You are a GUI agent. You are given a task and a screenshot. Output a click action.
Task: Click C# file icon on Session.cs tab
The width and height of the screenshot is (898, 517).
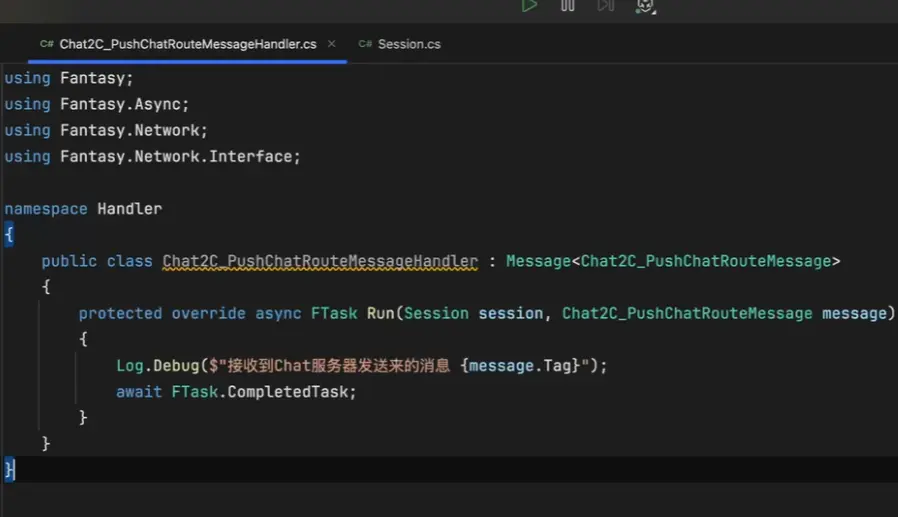tap(365, 44)
